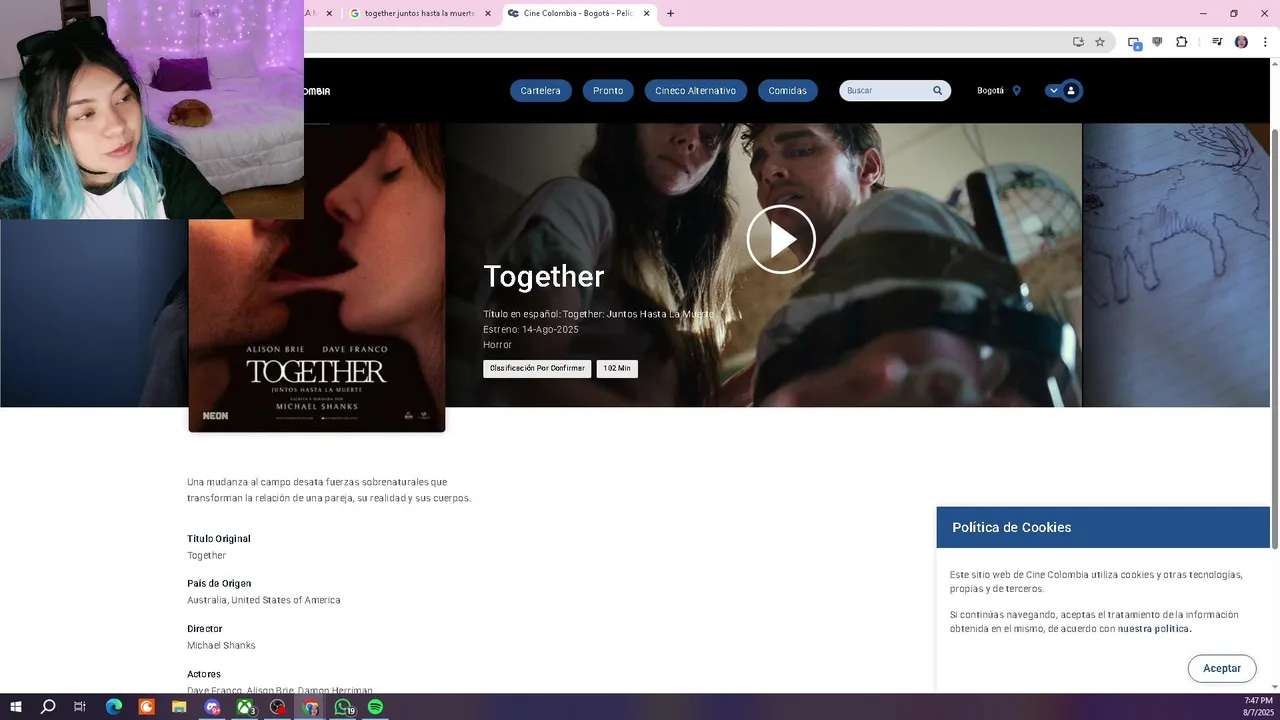The image size is (1280, 720).
Task: Expand the user account chevron
Action: coord(1053,91)
